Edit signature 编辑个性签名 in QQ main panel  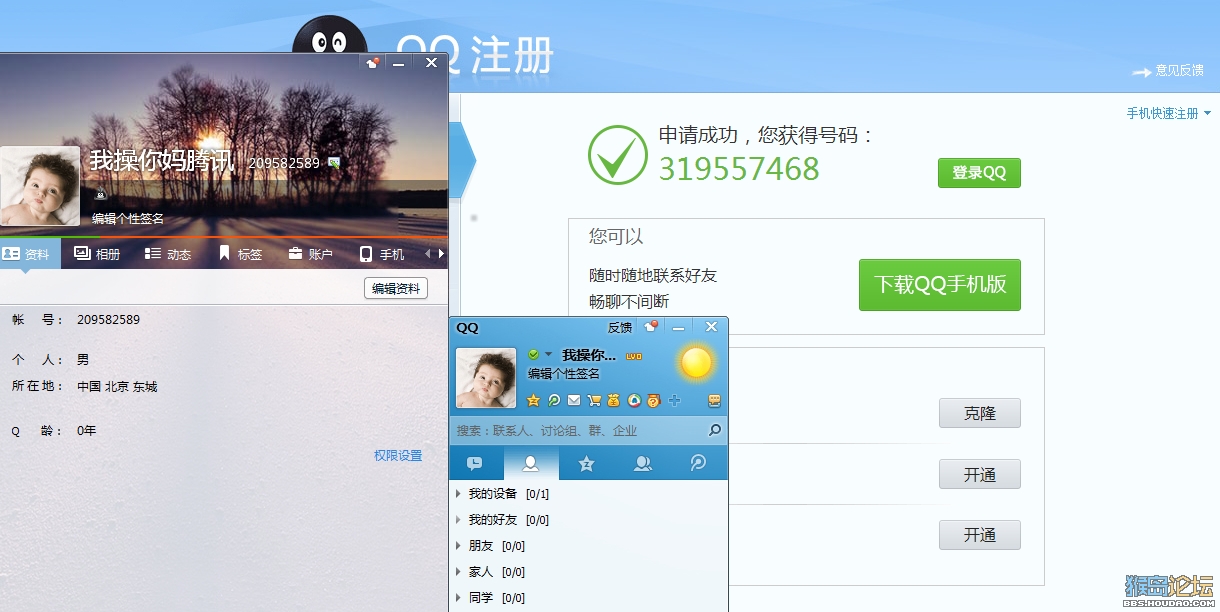tap(564, 374)
